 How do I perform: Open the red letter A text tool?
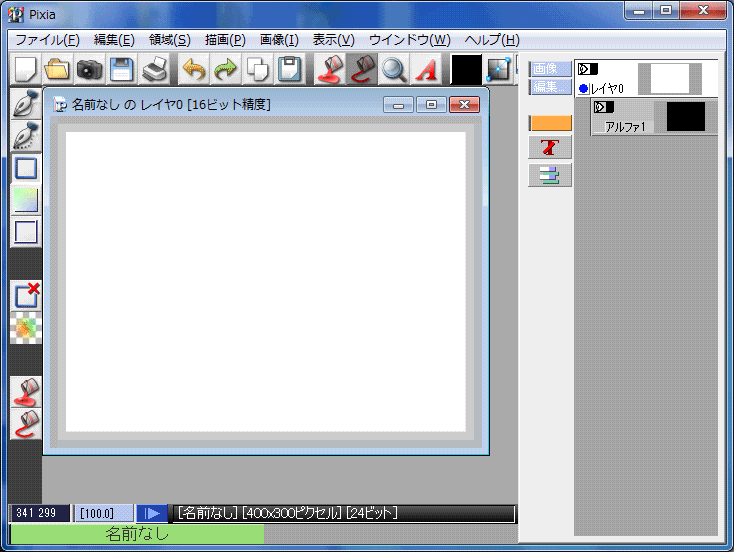[x=426, y=69]
